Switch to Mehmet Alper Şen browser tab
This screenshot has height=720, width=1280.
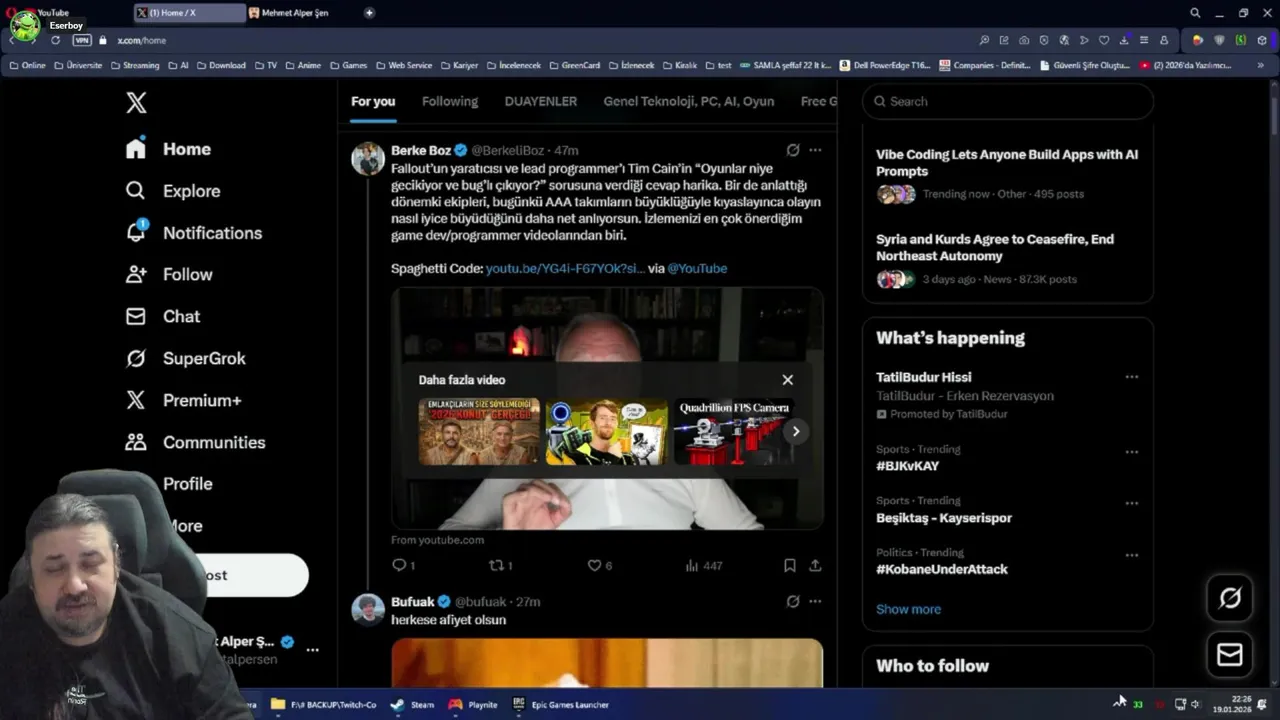click(295, 13)
